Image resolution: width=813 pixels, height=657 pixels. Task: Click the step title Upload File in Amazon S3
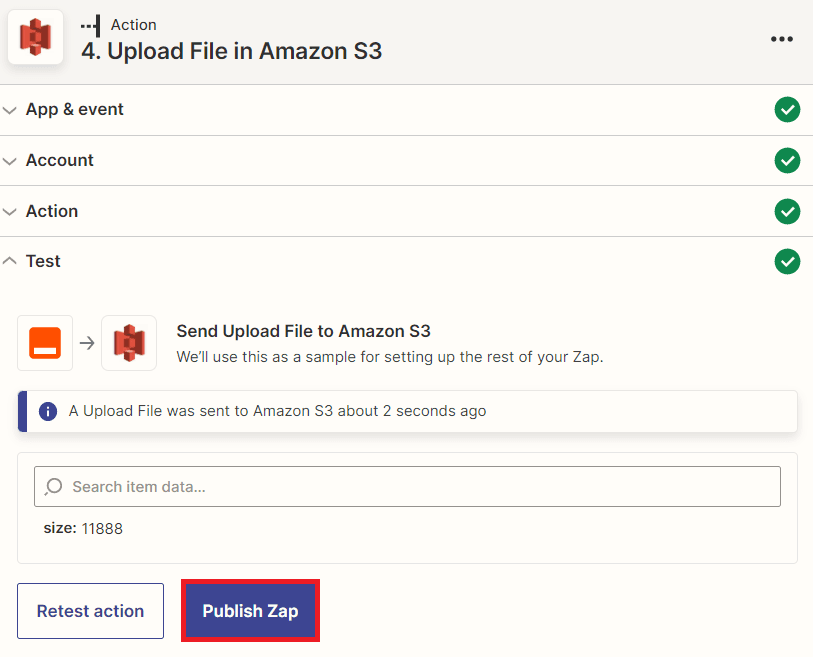point(231,51)
